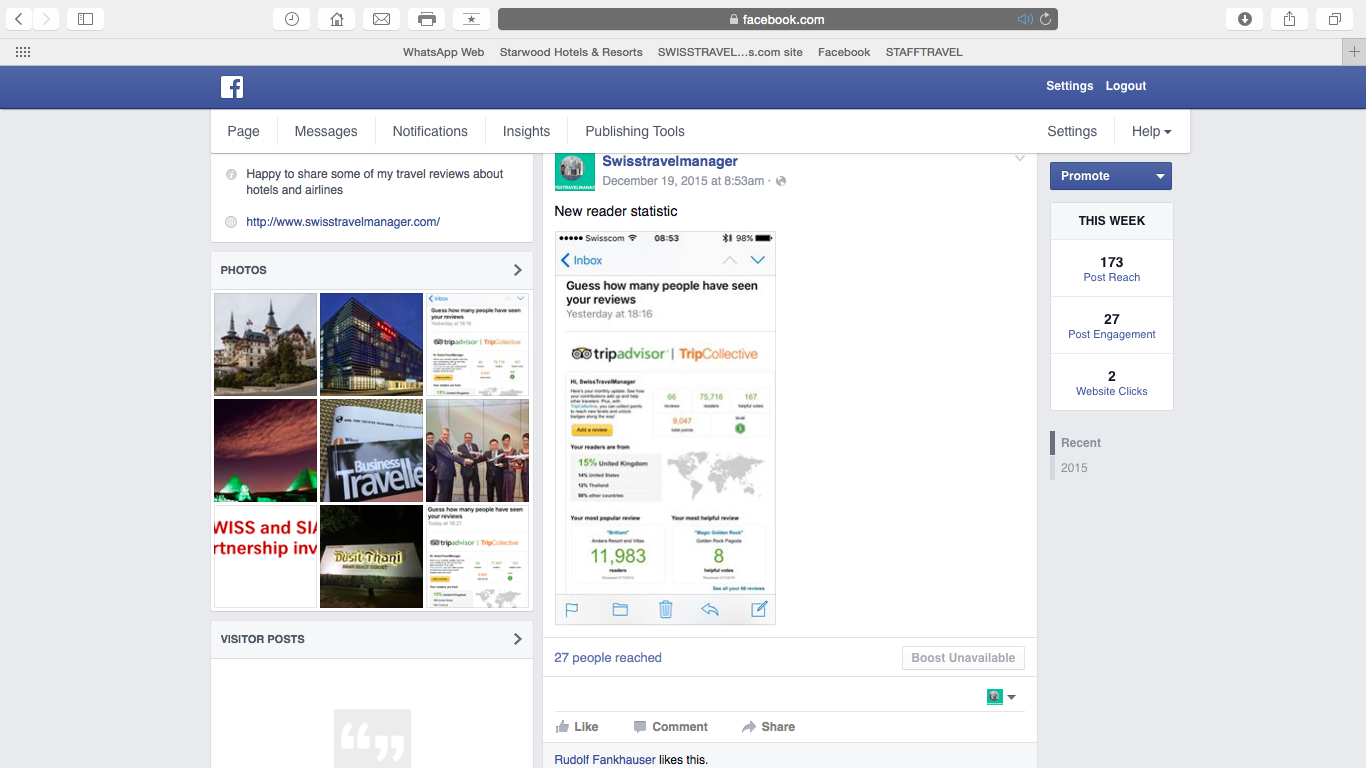The height and width of the screenshot is (768, 1366).
Task: Open Safari downloads icon
Action: [x=1244, y=19]
